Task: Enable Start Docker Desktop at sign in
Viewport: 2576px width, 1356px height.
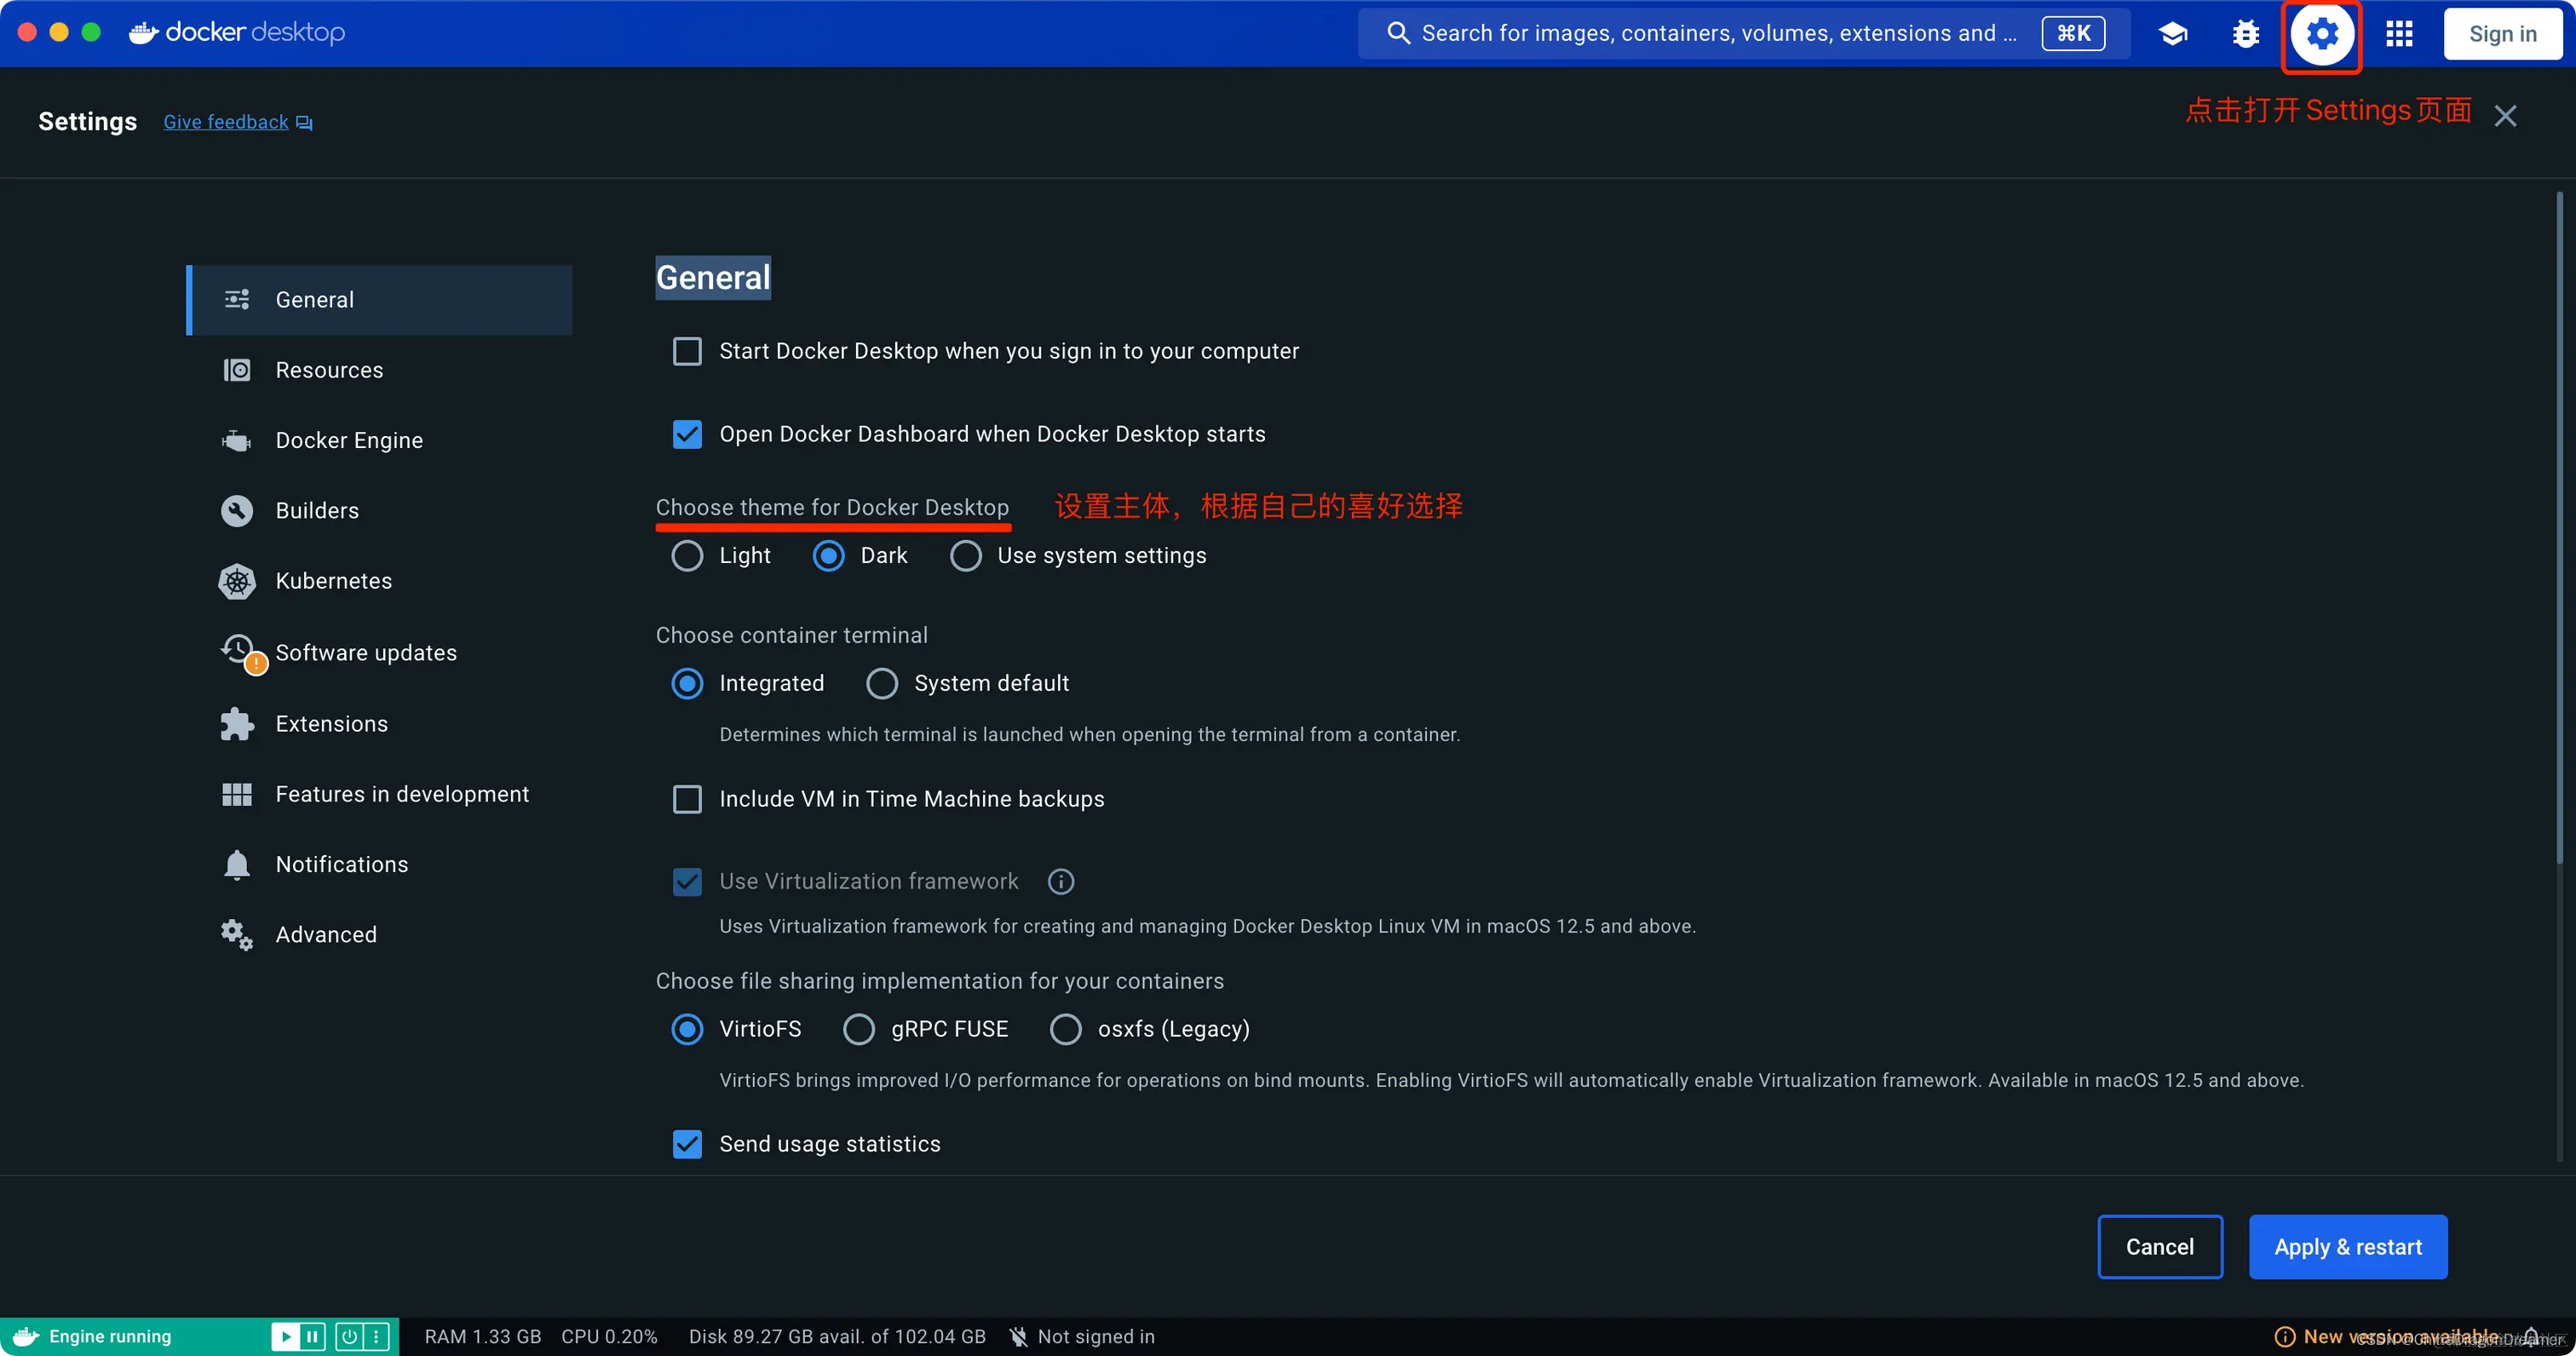Action: (687, 351)
